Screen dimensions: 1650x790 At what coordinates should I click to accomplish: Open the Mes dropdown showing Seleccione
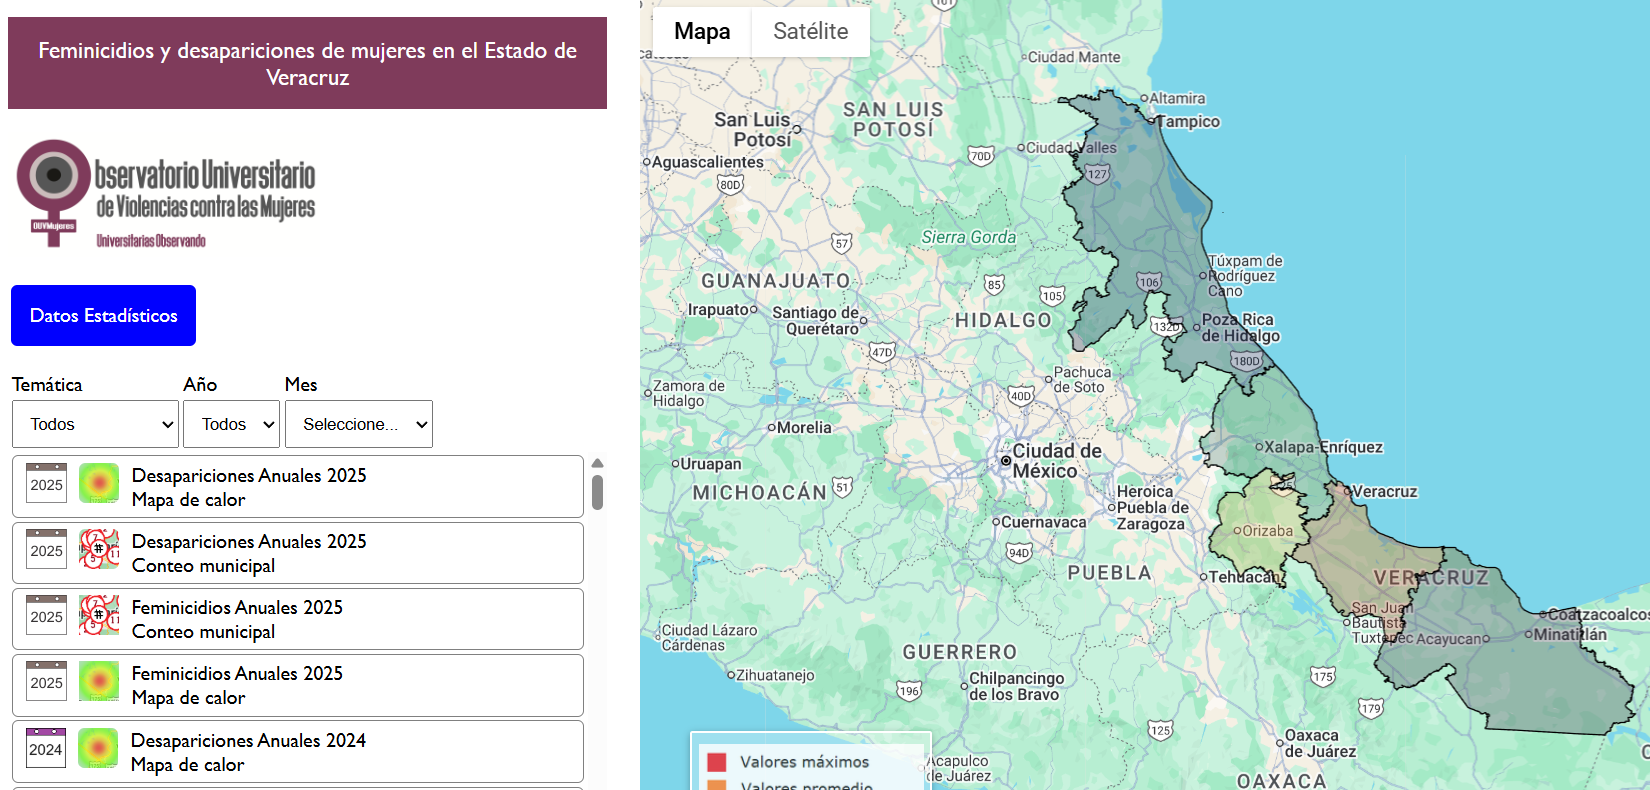(x=358, y=424)
